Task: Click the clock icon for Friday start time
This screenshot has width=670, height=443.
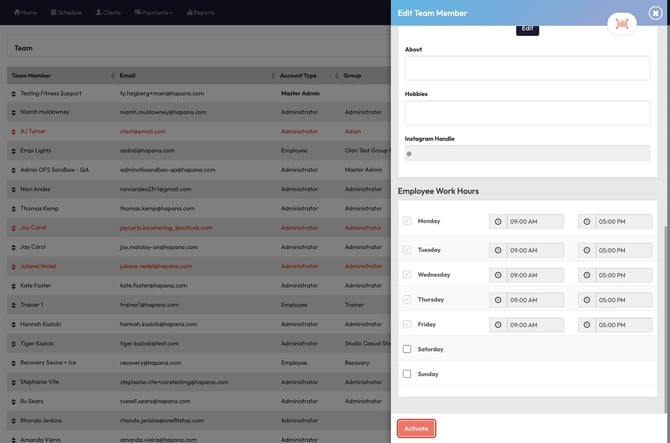Action: (x=497, y=325)
